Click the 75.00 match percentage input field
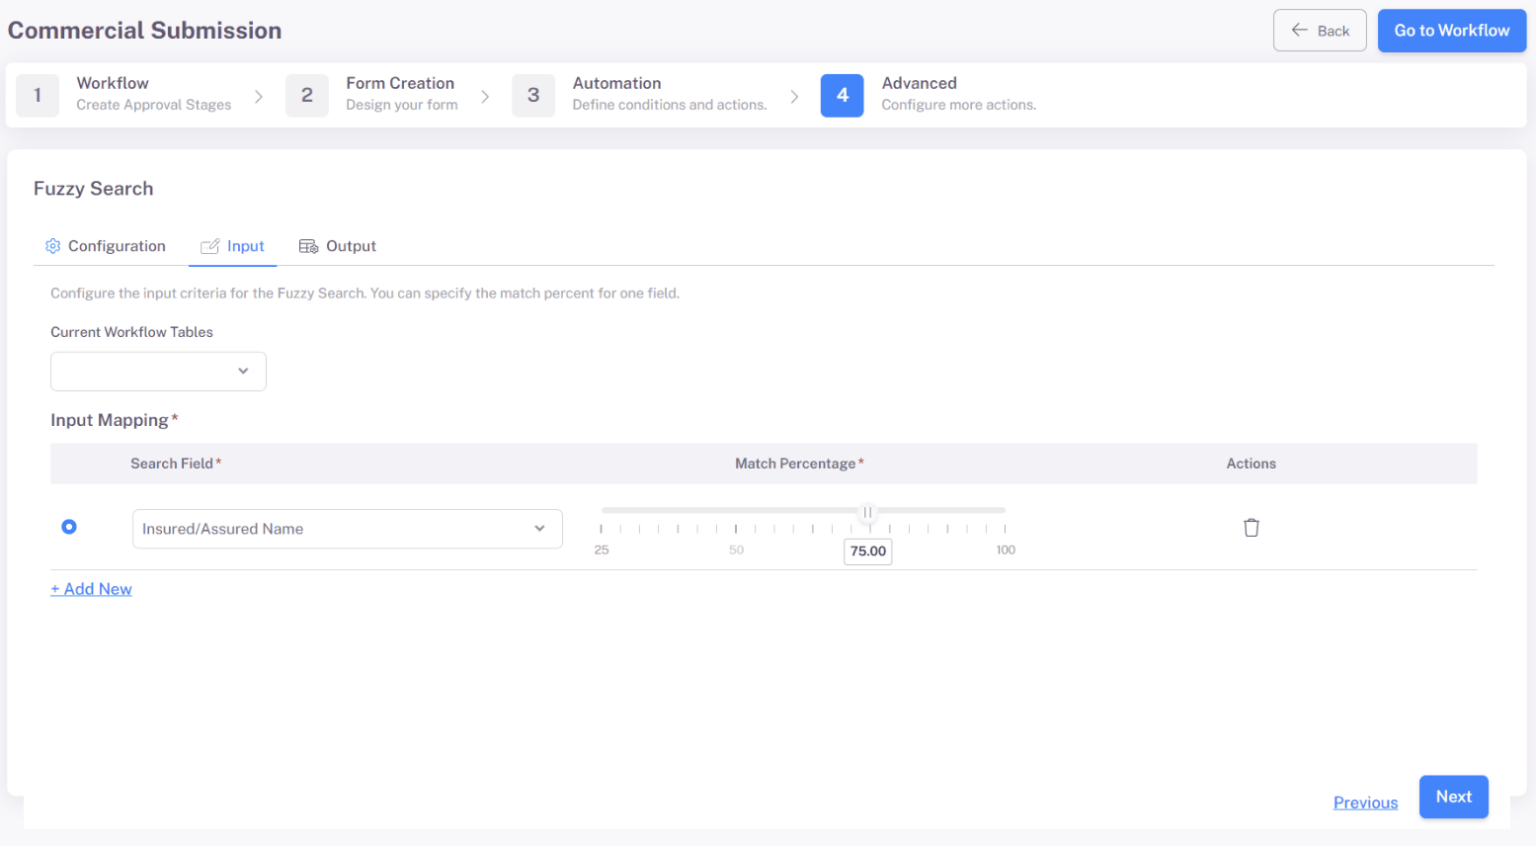The width and height of the screenshot is (1536, 846). (867, 551)
